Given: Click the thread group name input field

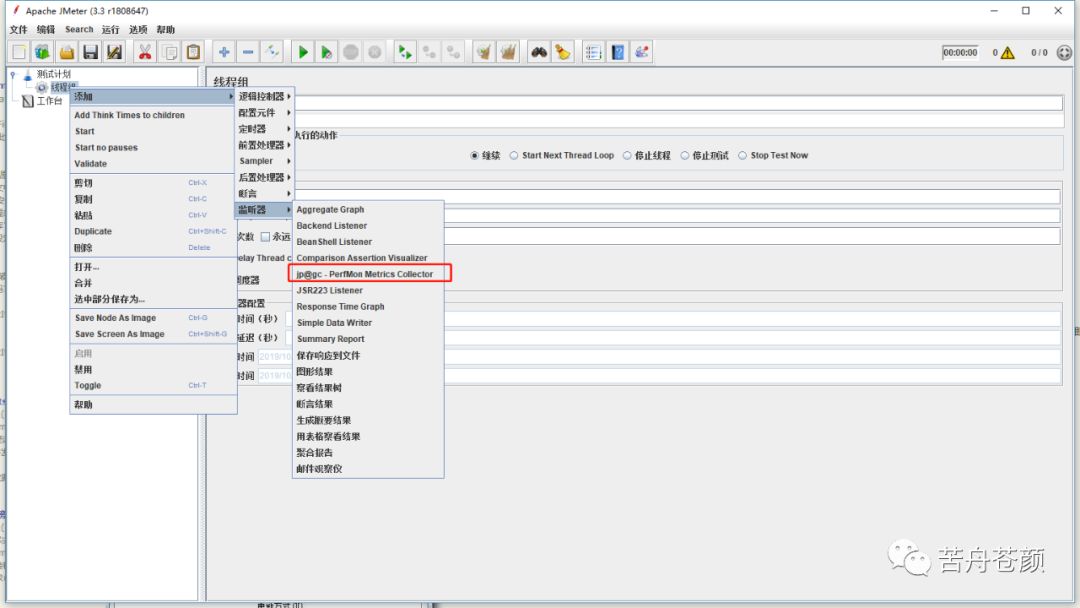Looking at the screenshot, I should click(x=678, y=103).
